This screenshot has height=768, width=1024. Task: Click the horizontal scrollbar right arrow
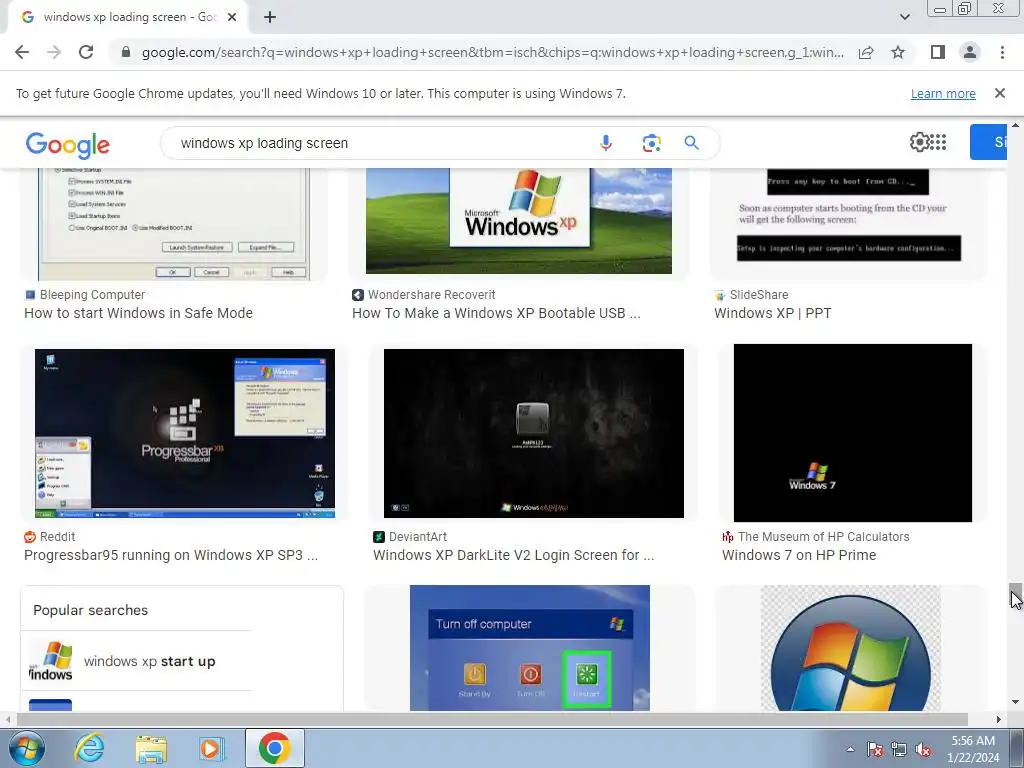pyautogui.click(x=999, y=719)
